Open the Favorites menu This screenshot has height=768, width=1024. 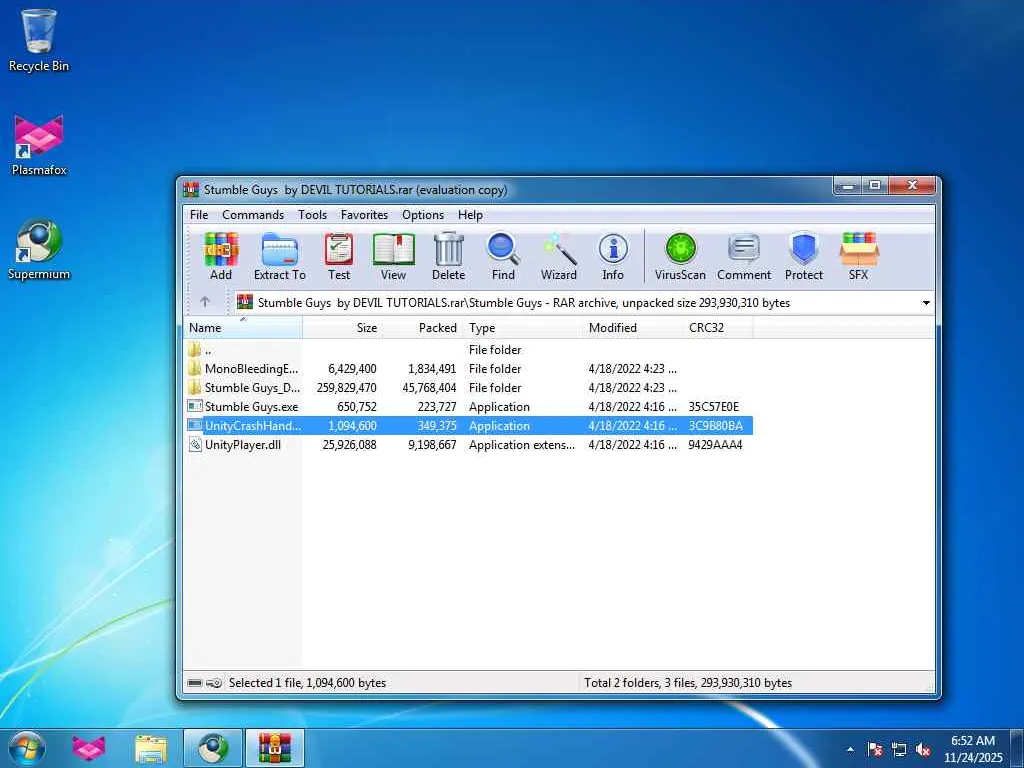[x=364, y=215]
